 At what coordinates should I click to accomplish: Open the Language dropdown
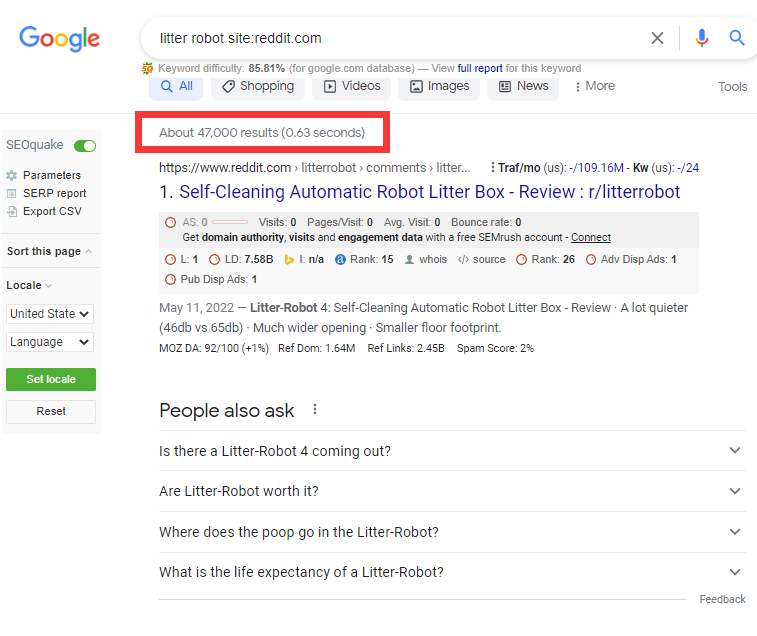(x=50, y=342)
